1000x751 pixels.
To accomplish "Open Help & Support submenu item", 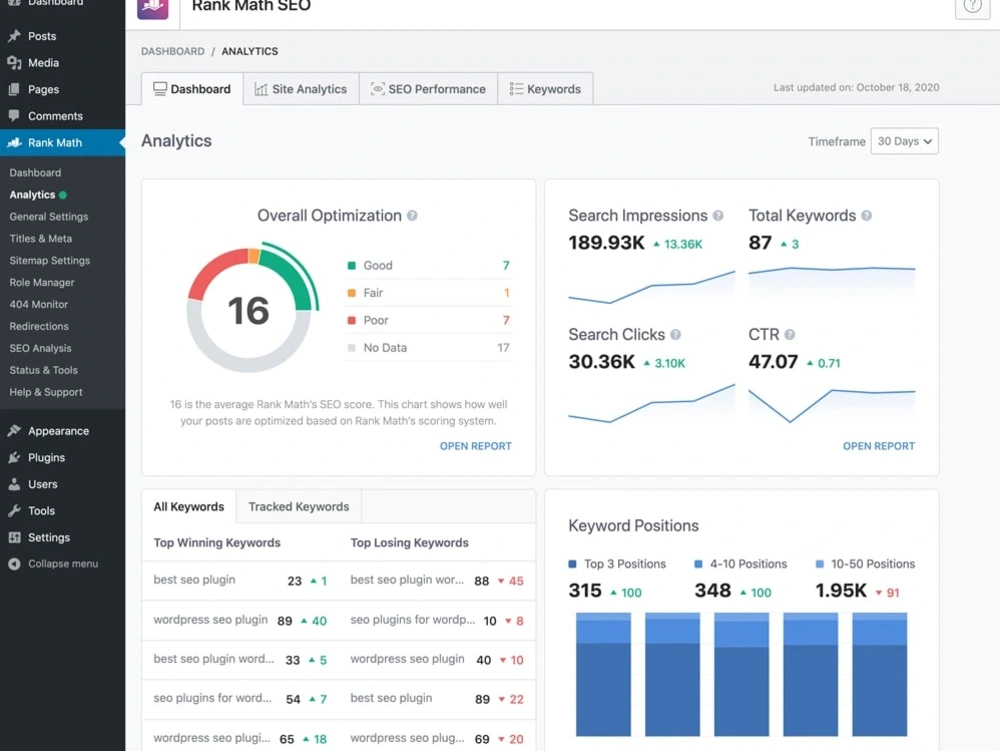I will [46, 392].
